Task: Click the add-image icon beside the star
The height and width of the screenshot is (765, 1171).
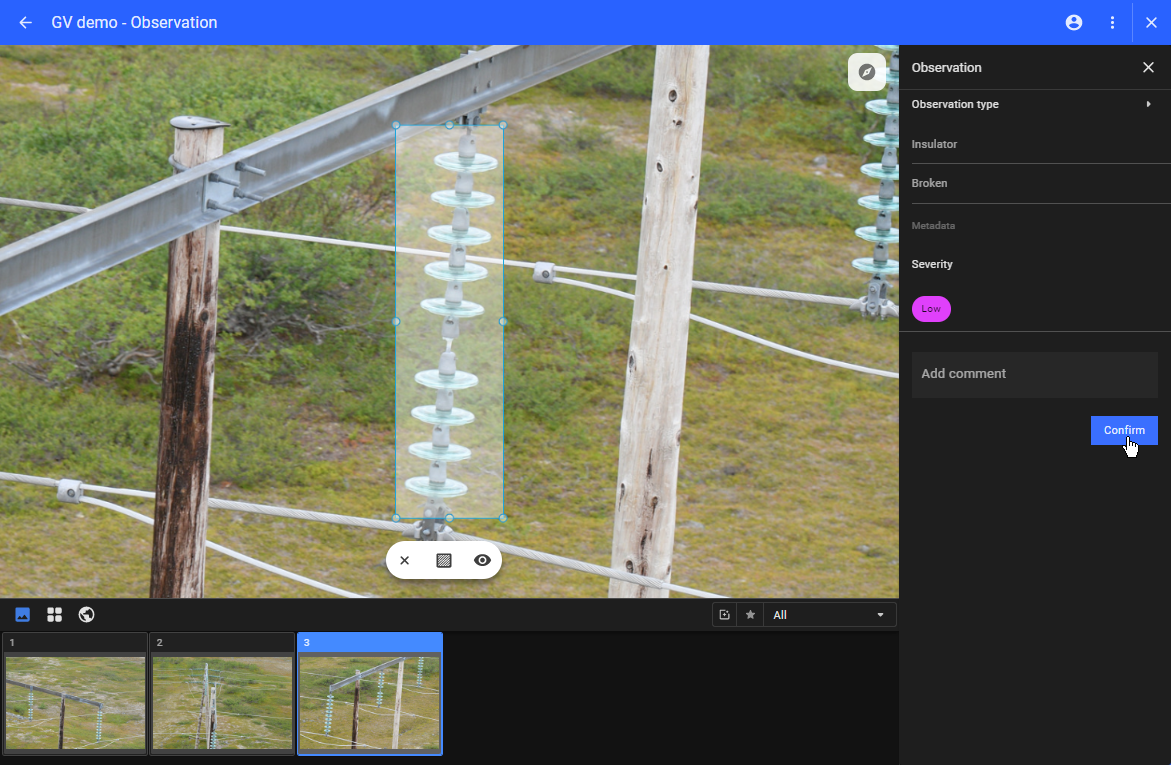Action: tap(724, 615)
